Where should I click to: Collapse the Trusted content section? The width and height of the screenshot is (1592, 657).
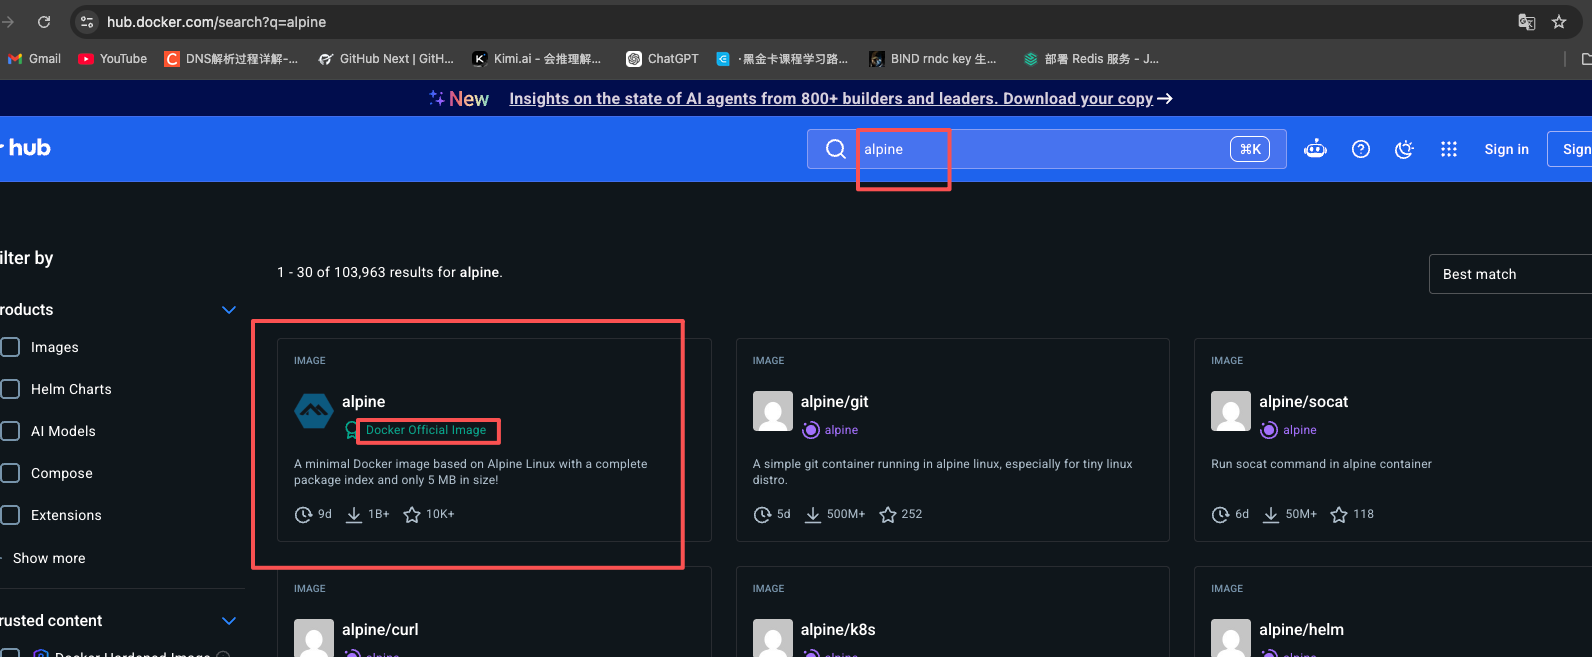click(229, 621)
